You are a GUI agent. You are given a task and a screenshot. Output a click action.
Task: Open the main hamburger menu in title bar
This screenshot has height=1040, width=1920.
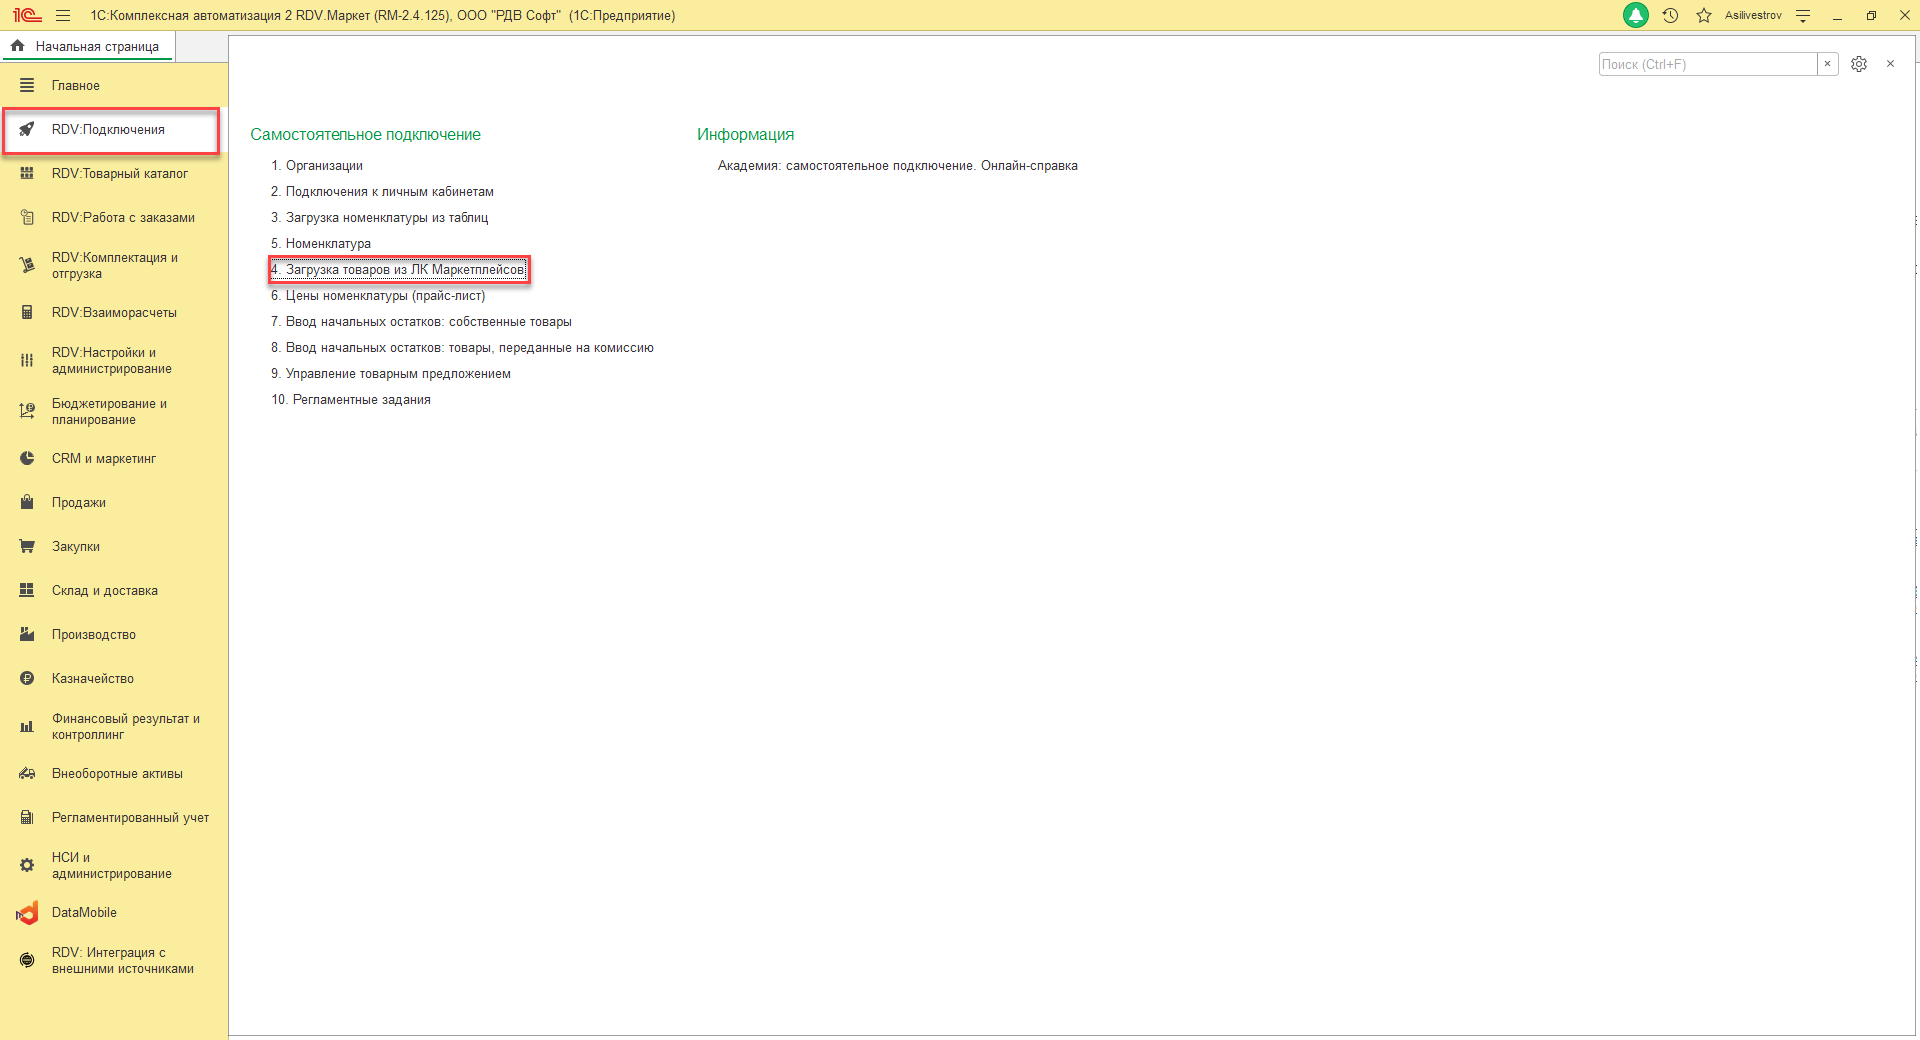pos(63,15)
